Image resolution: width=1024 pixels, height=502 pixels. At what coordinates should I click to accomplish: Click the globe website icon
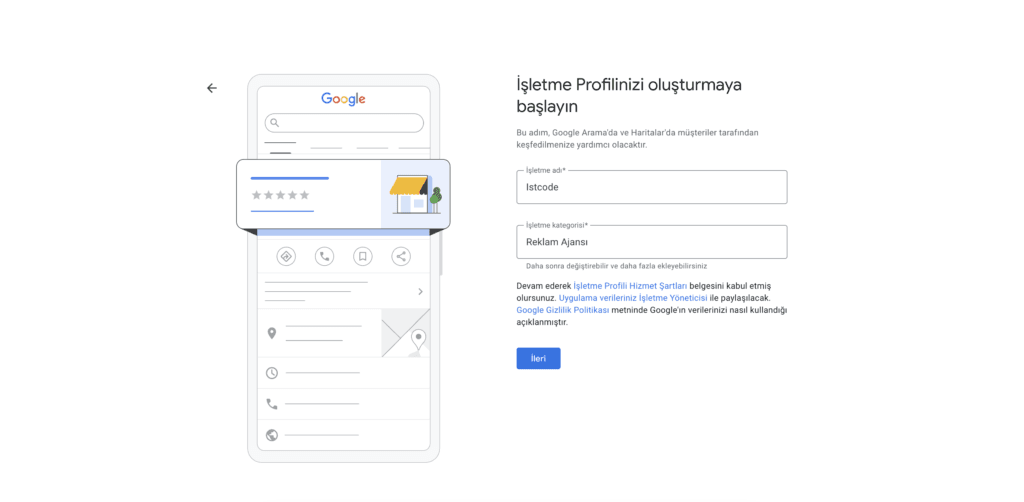(x=272, y=435)
